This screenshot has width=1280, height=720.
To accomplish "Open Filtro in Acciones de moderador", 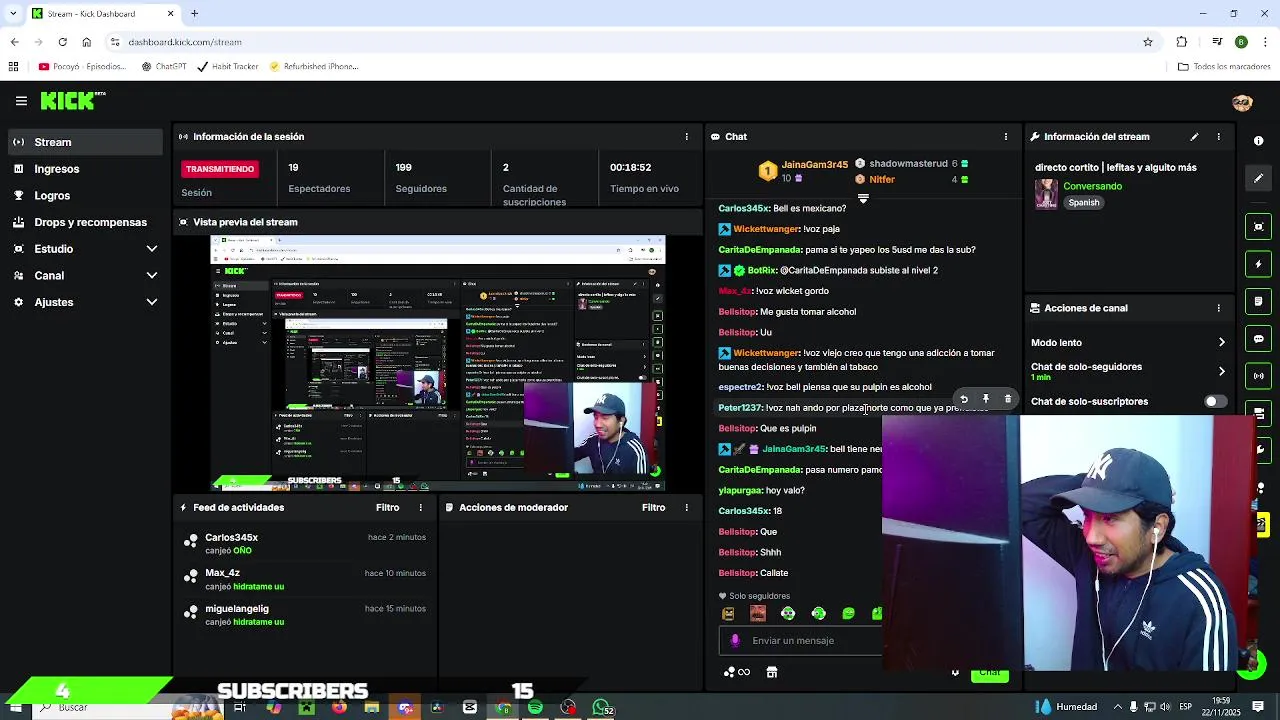I will [x=653, y=508].
